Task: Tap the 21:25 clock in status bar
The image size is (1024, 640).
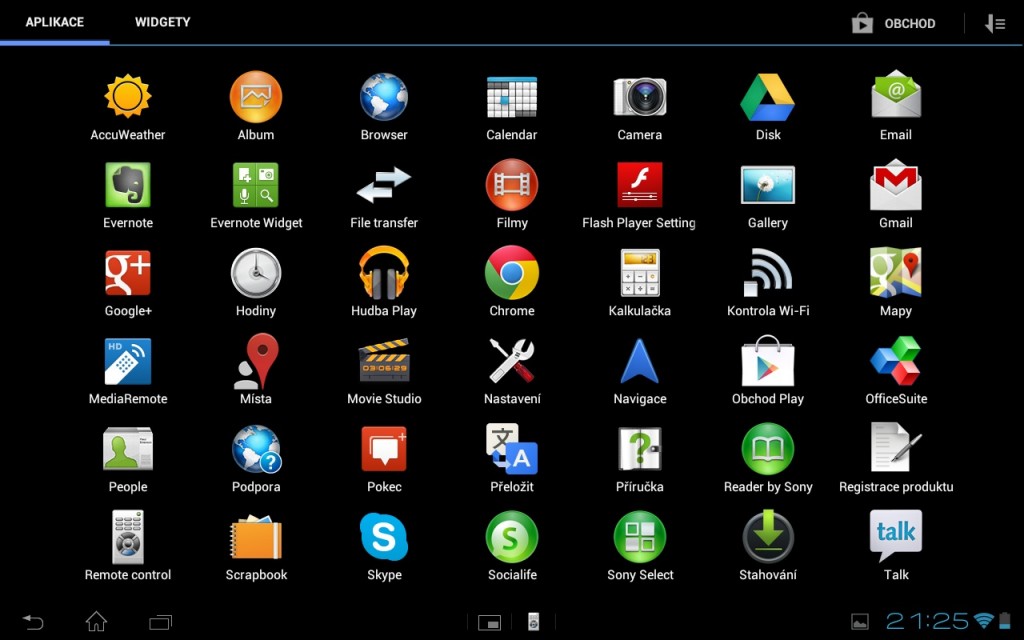Action: click(927, 621)
